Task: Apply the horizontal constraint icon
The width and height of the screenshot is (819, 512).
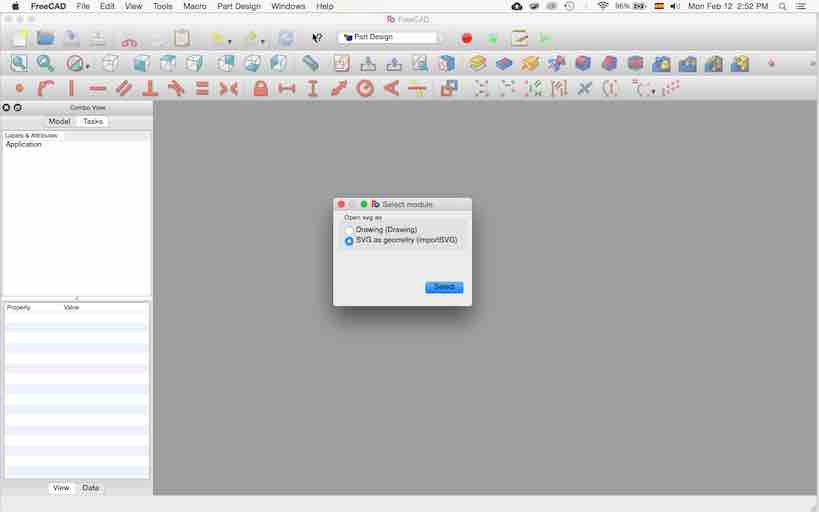Action: pyautogui.click(x=98, y=89)
